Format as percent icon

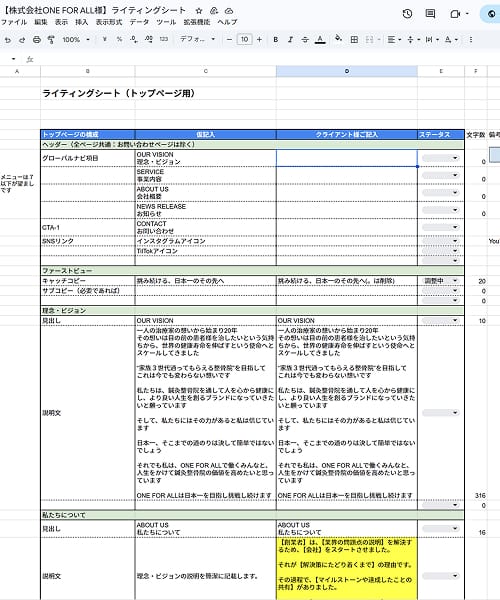coord(119,39)
